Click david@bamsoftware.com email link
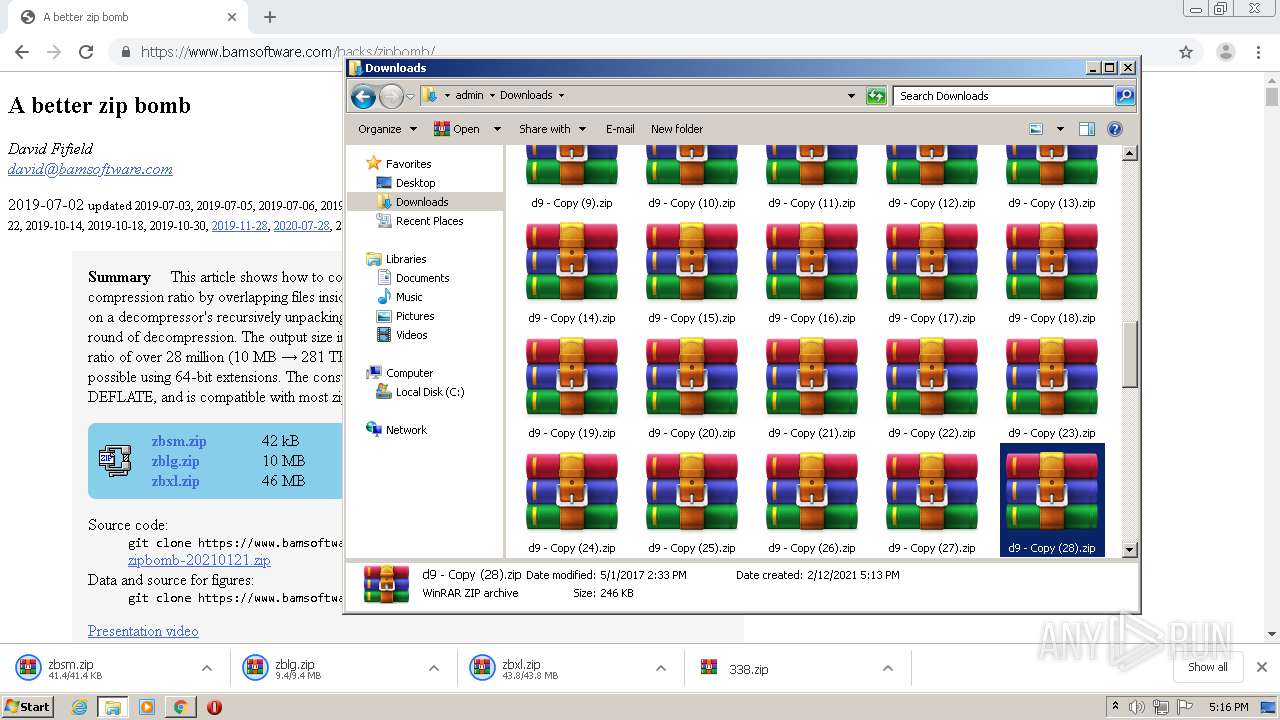The image size is (1280, 720). (90, 169)
